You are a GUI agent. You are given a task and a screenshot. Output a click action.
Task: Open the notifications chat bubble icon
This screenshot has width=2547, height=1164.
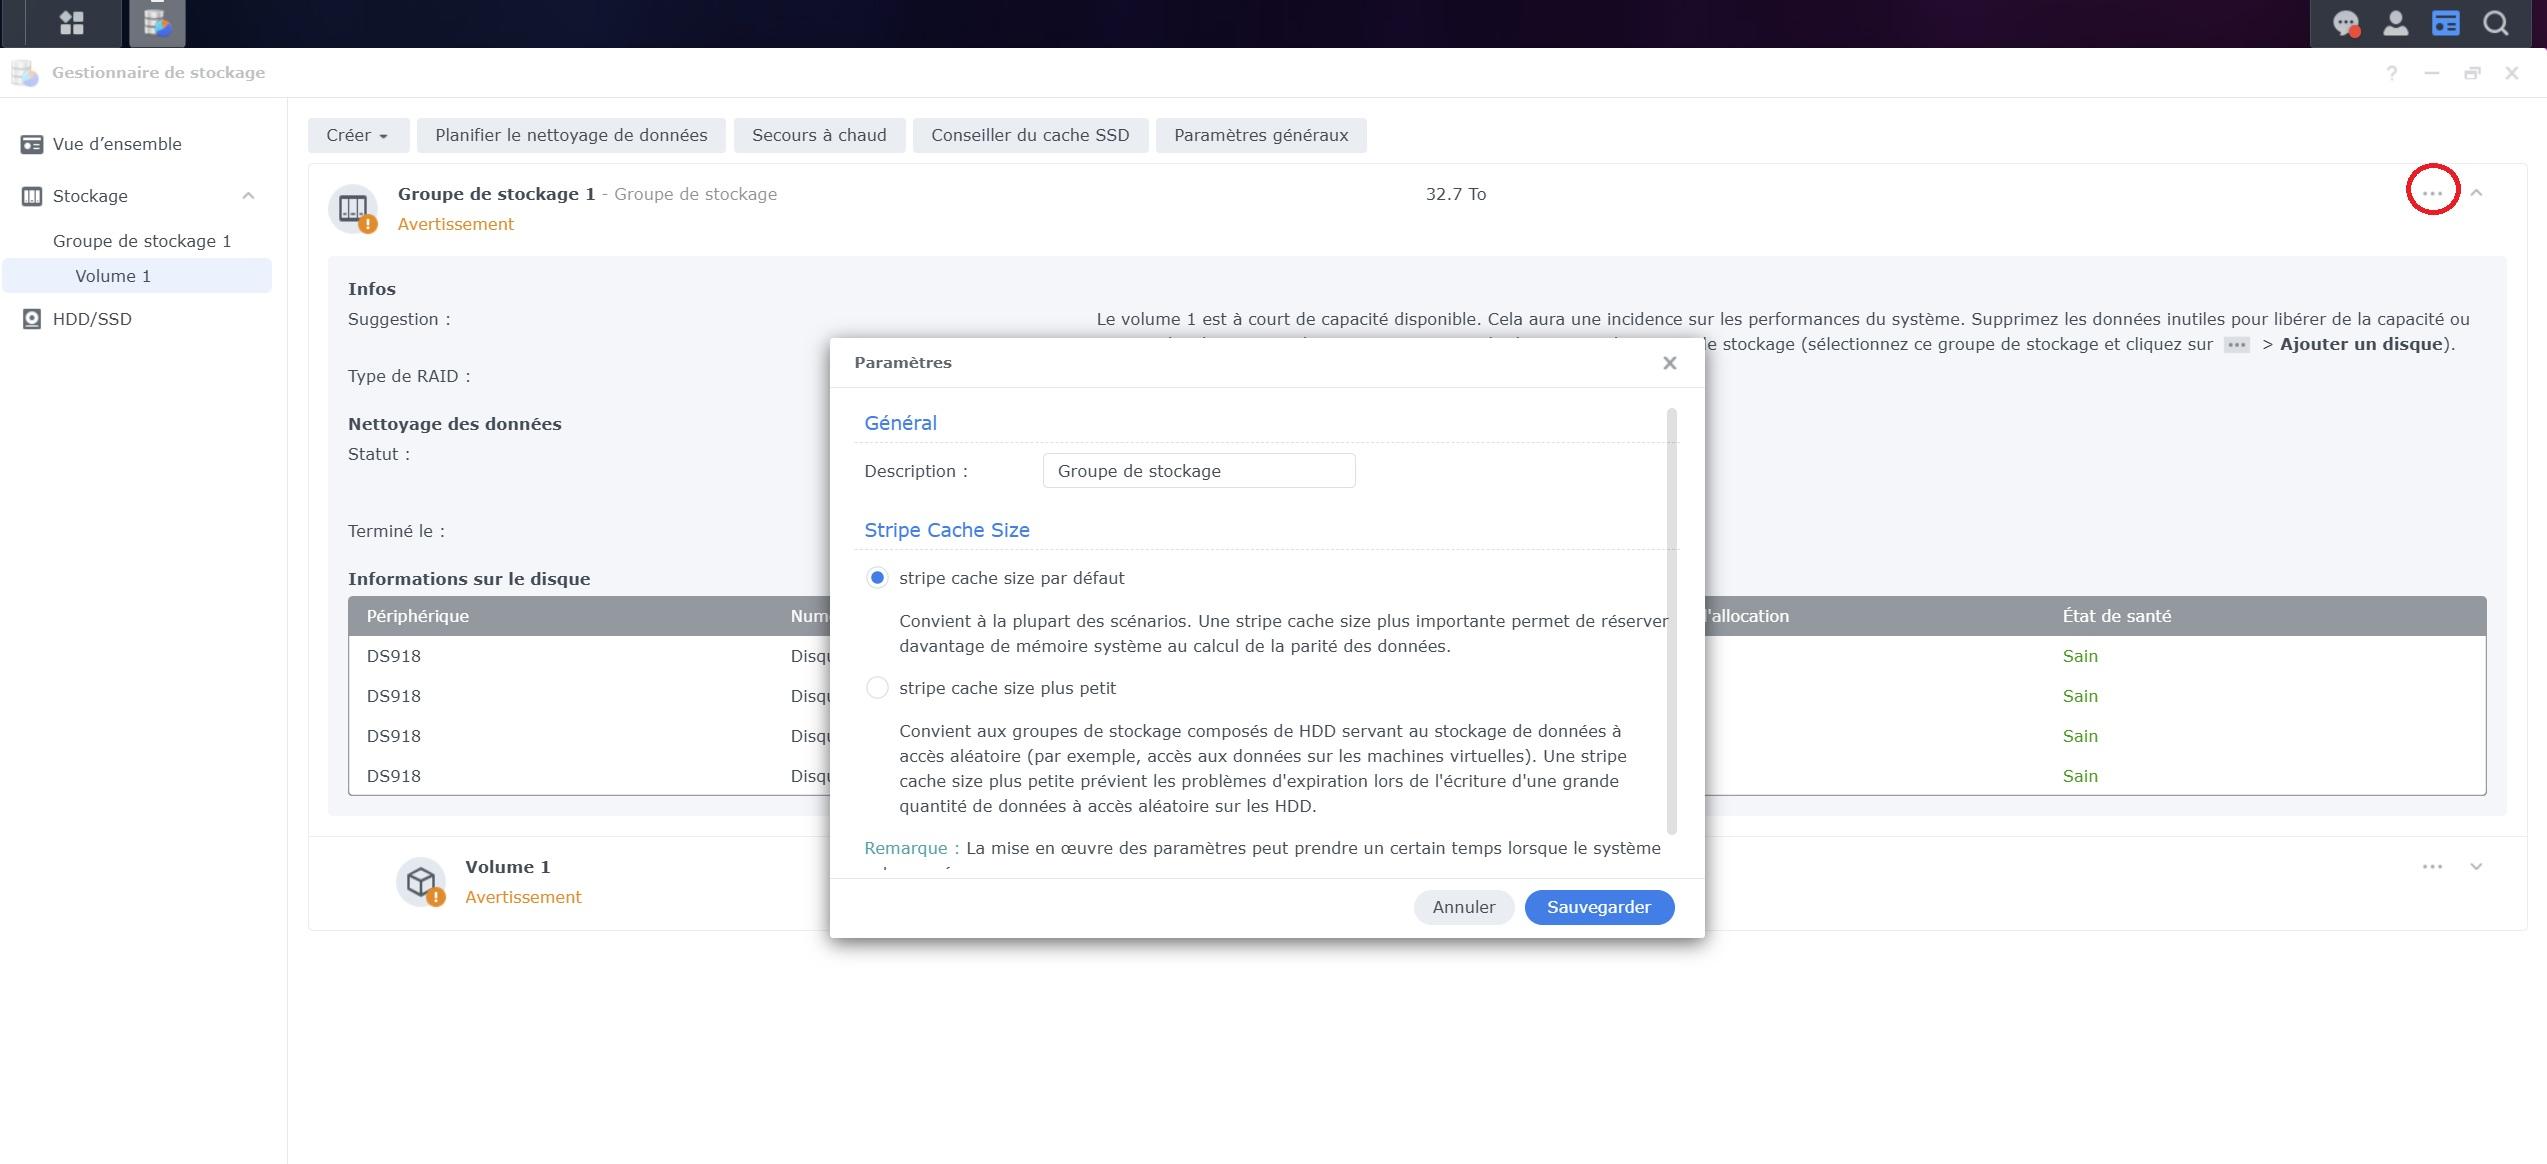2345,23
